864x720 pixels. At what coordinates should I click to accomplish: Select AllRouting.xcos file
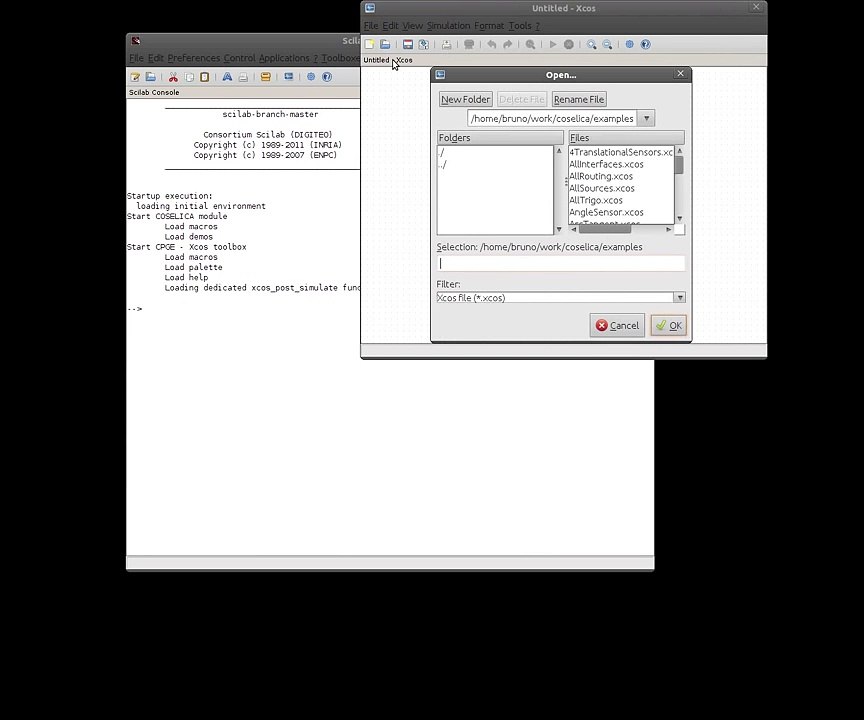[601, 176]
